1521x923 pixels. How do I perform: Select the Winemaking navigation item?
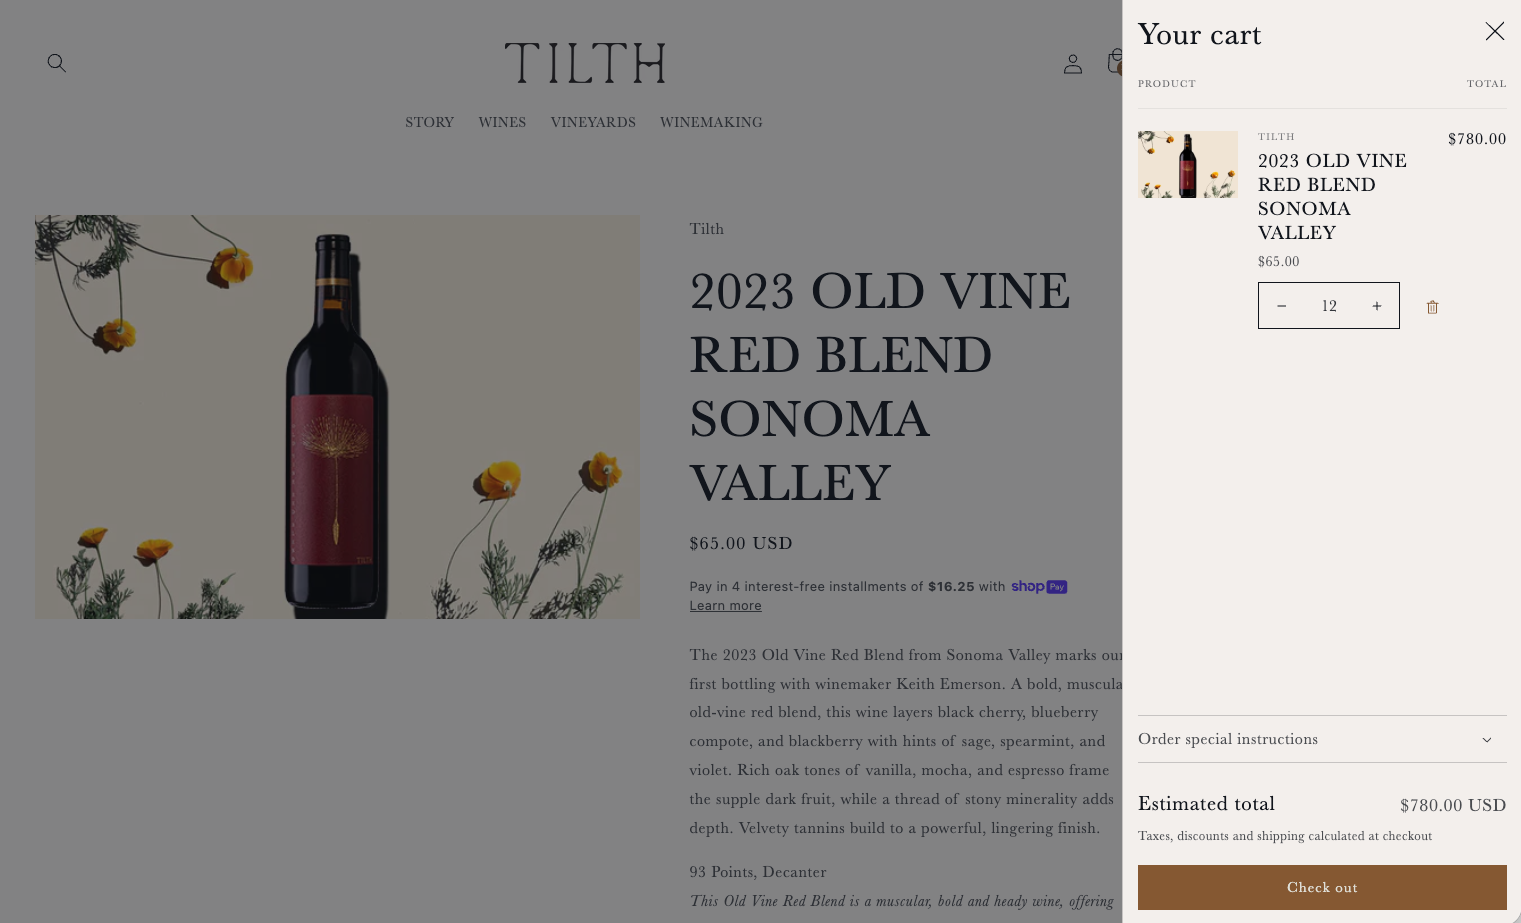coord(711,122)
